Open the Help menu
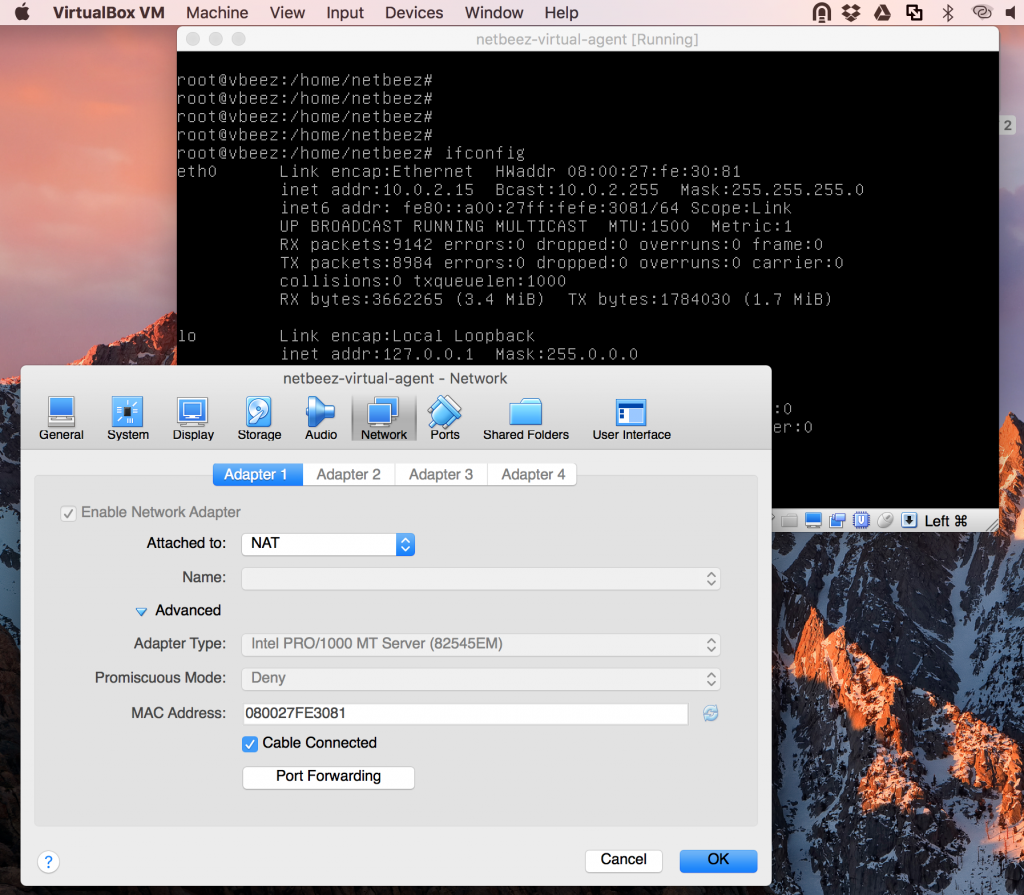This screenshot has height=895, width=1024. [x=562, y=12]
